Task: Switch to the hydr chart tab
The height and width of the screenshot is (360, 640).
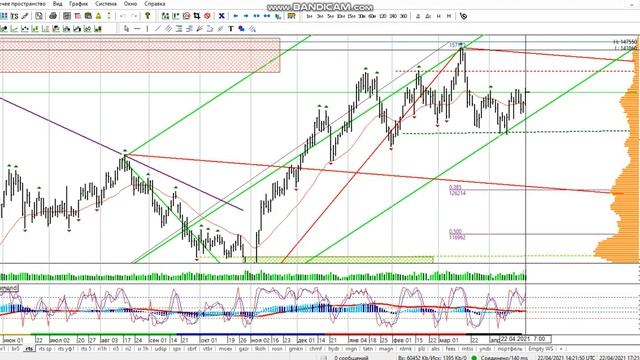Action: [333, 349]
